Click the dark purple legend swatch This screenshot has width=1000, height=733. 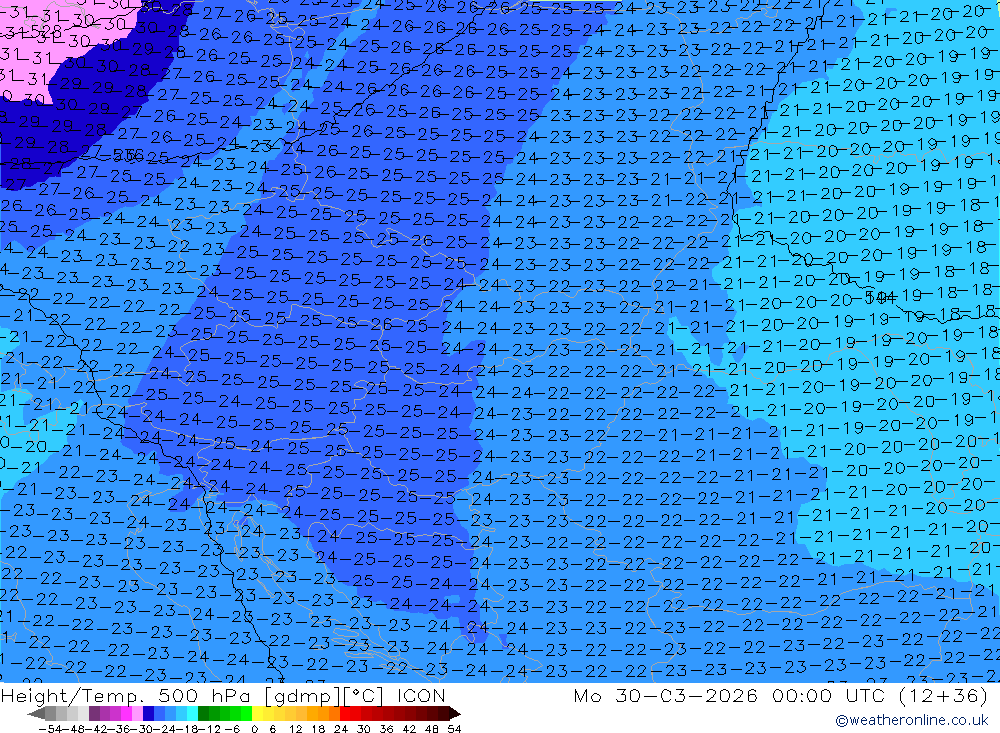point(94,713)
